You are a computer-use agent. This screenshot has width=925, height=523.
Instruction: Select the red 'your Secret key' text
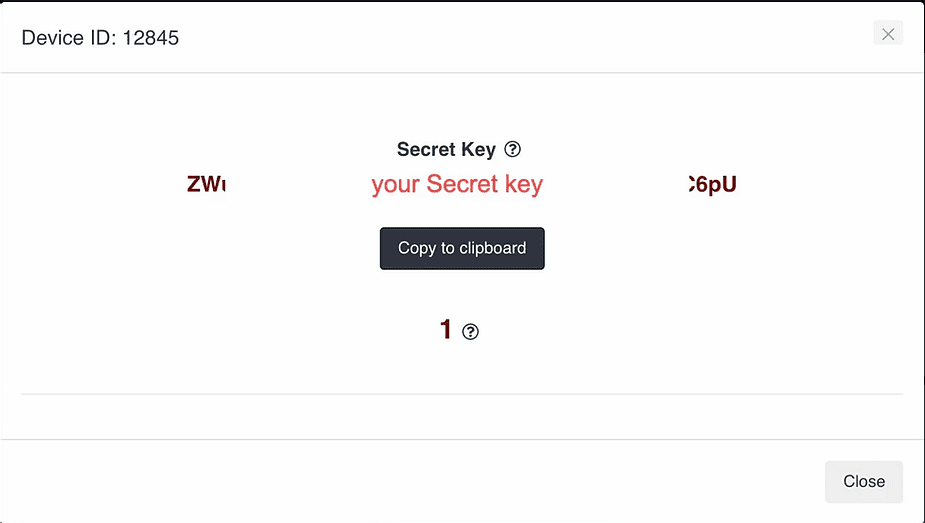pos(457,184)
